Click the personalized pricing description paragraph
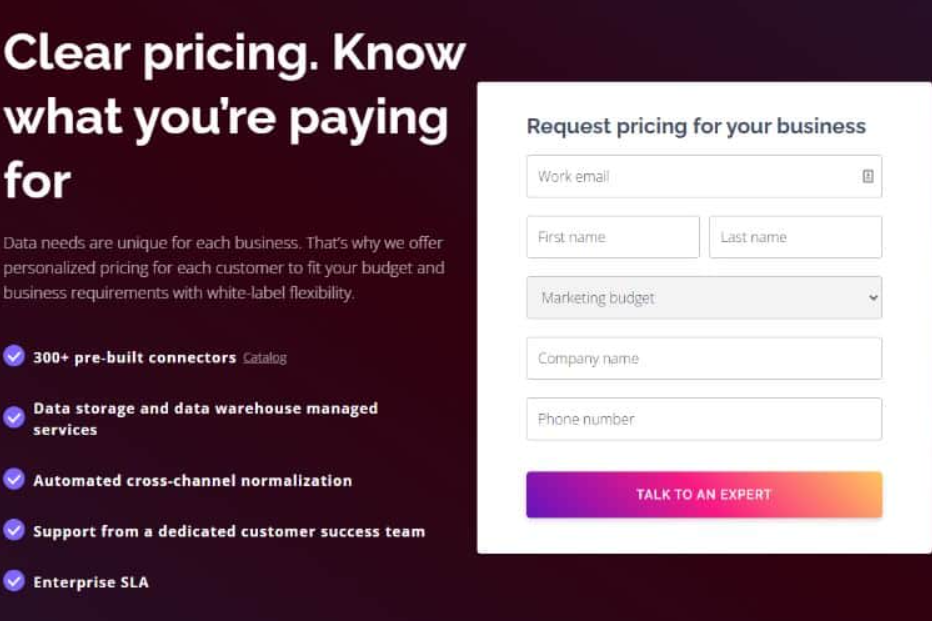The image size is (932, 621). click(x=223, y=268)
